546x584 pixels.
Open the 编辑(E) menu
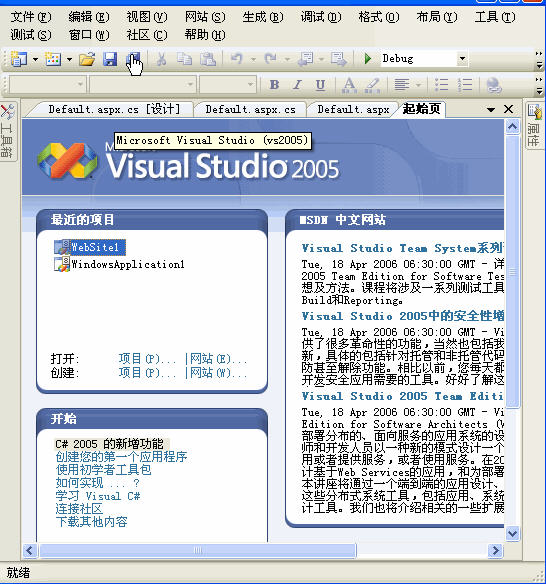[89, 17]
